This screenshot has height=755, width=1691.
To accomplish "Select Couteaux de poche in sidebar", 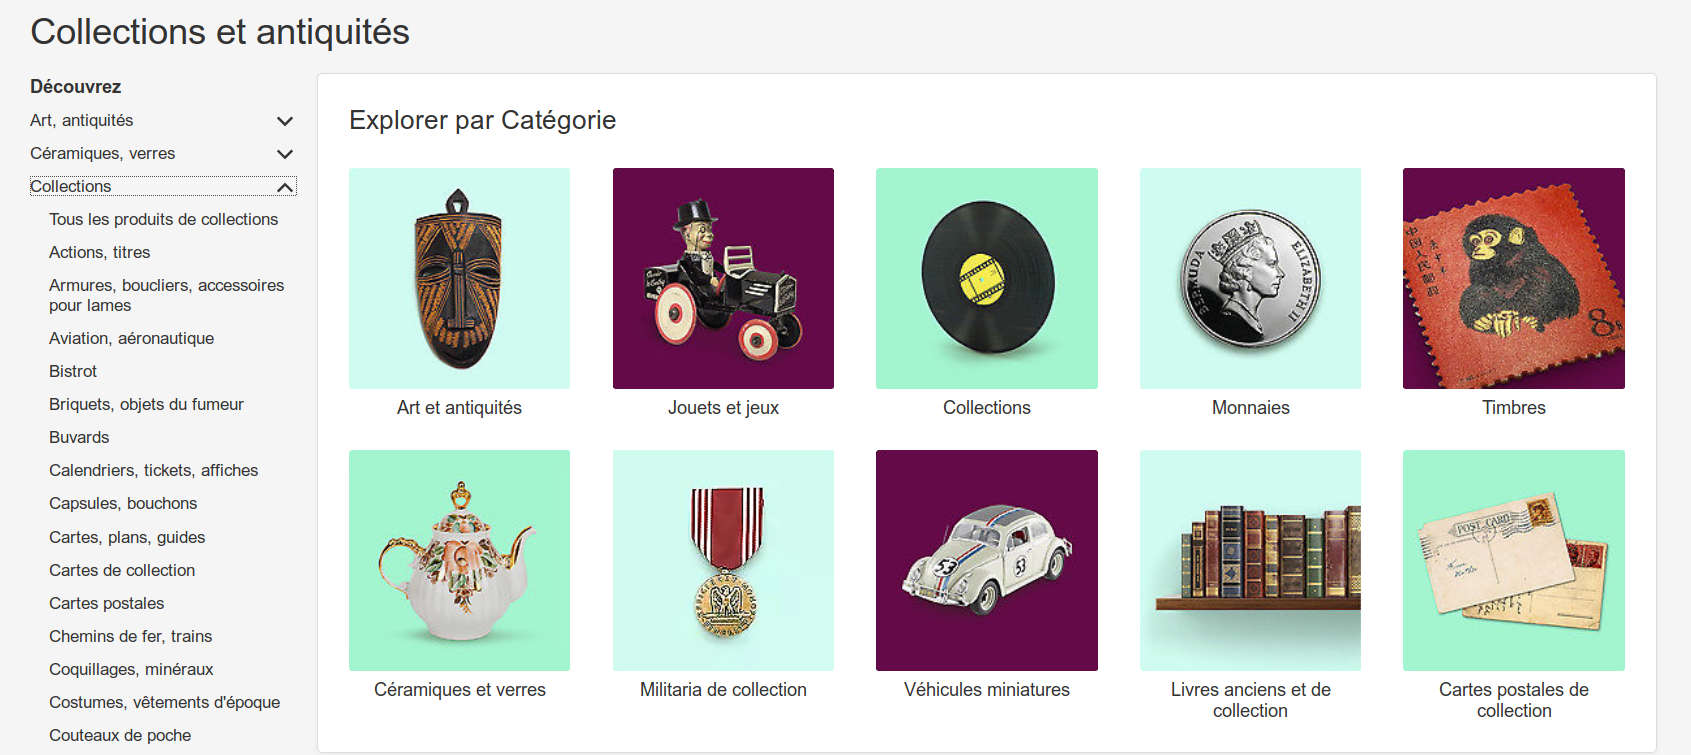I will click(120, 735).
